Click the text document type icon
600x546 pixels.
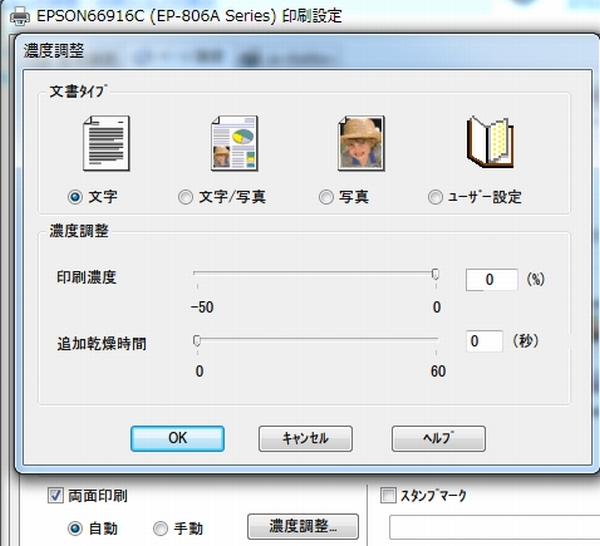[x=106, y=143]
